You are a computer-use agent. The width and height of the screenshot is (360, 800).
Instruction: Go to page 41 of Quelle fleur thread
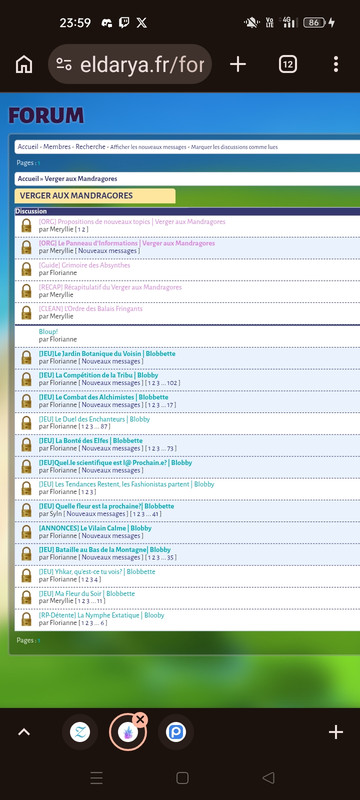click(156, 514)
